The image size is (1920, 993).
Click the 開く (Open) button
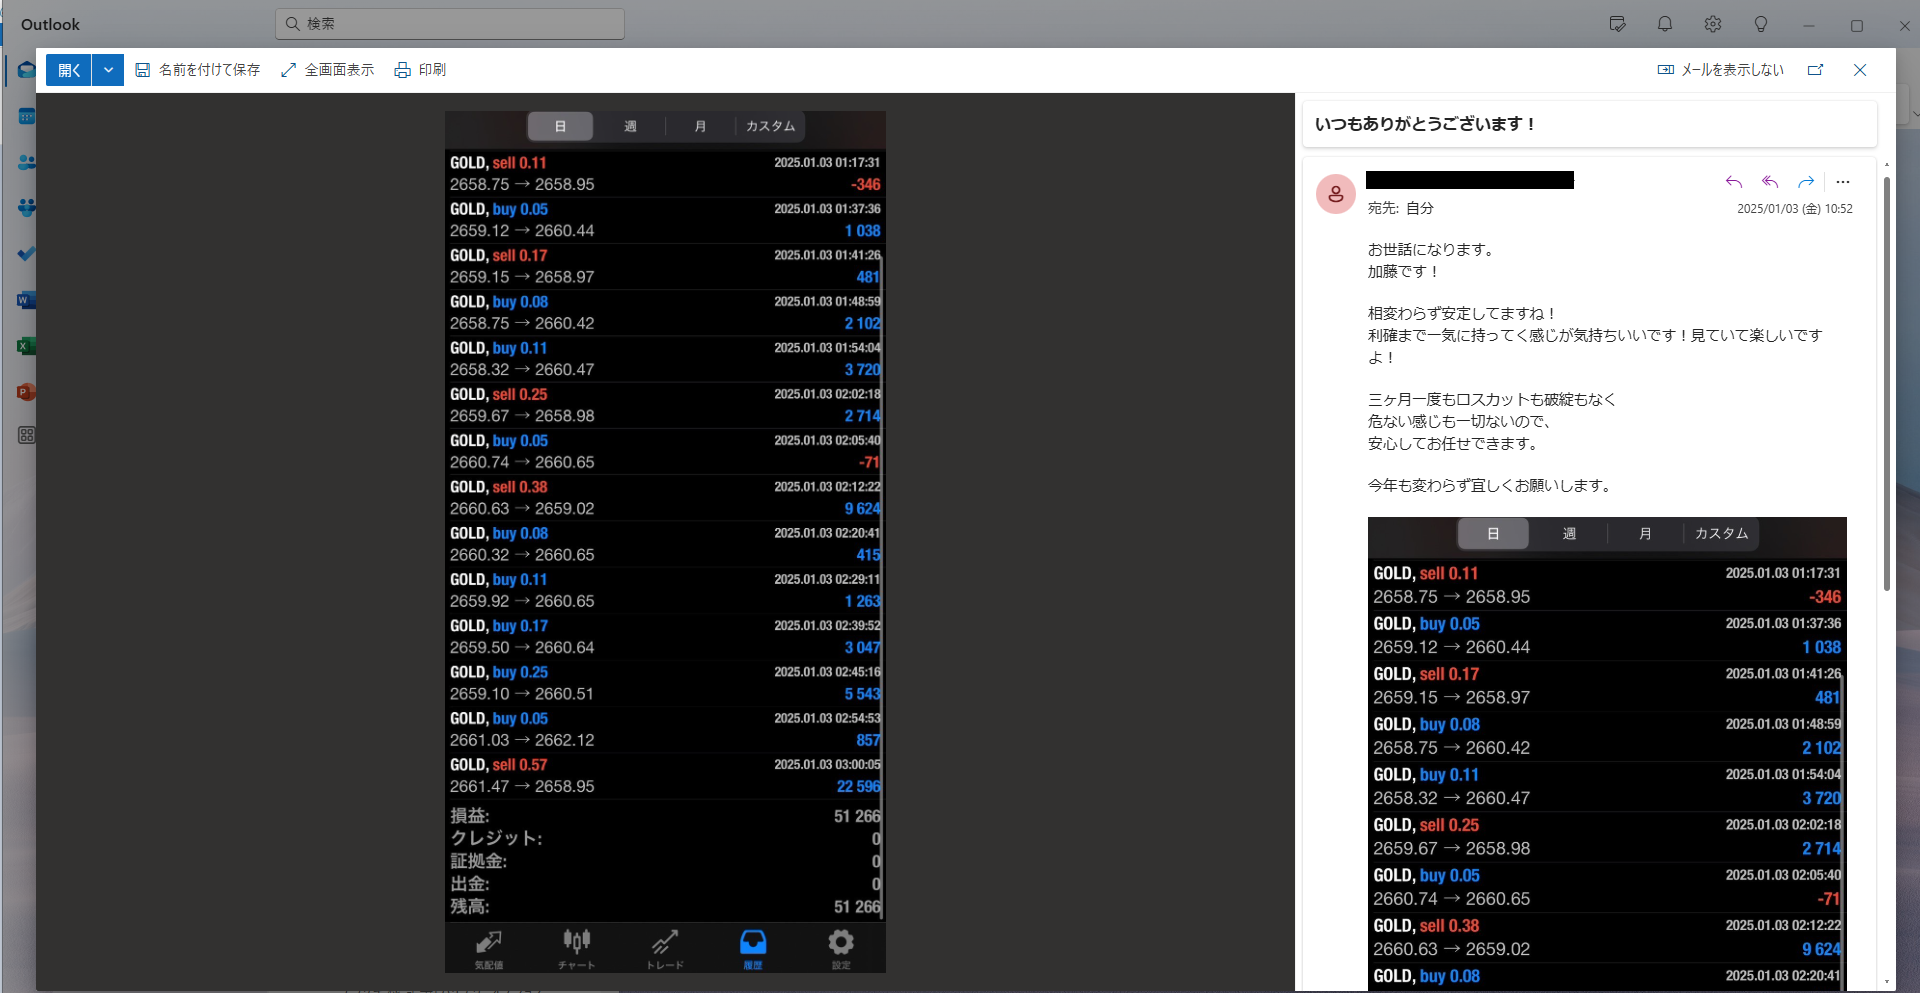pyautogui.click(x=69, y=70)
